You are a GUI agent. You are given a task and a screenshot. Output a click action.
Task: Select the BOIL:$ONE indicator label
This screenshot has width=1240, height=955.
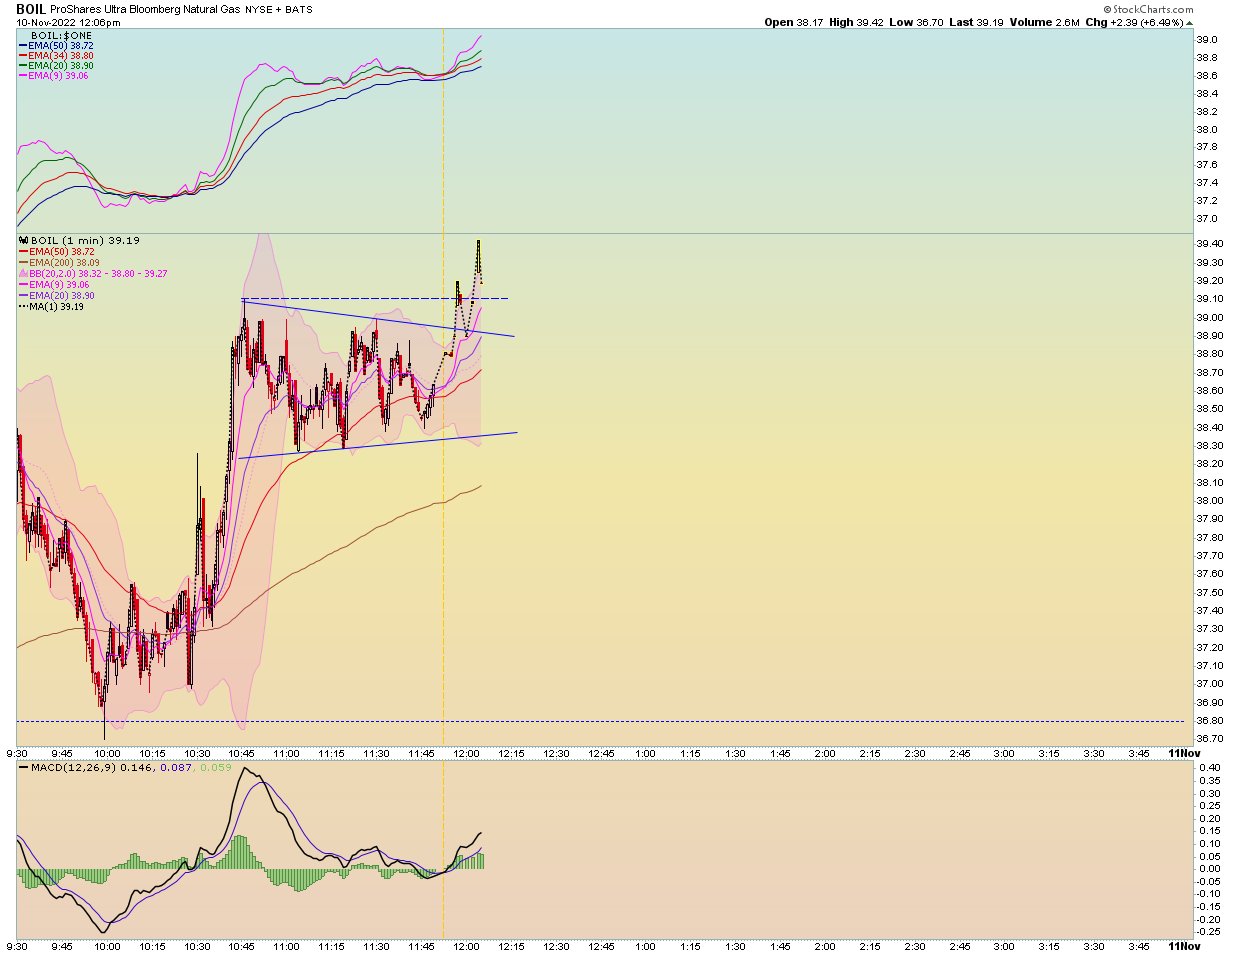[x=61, y=36]
